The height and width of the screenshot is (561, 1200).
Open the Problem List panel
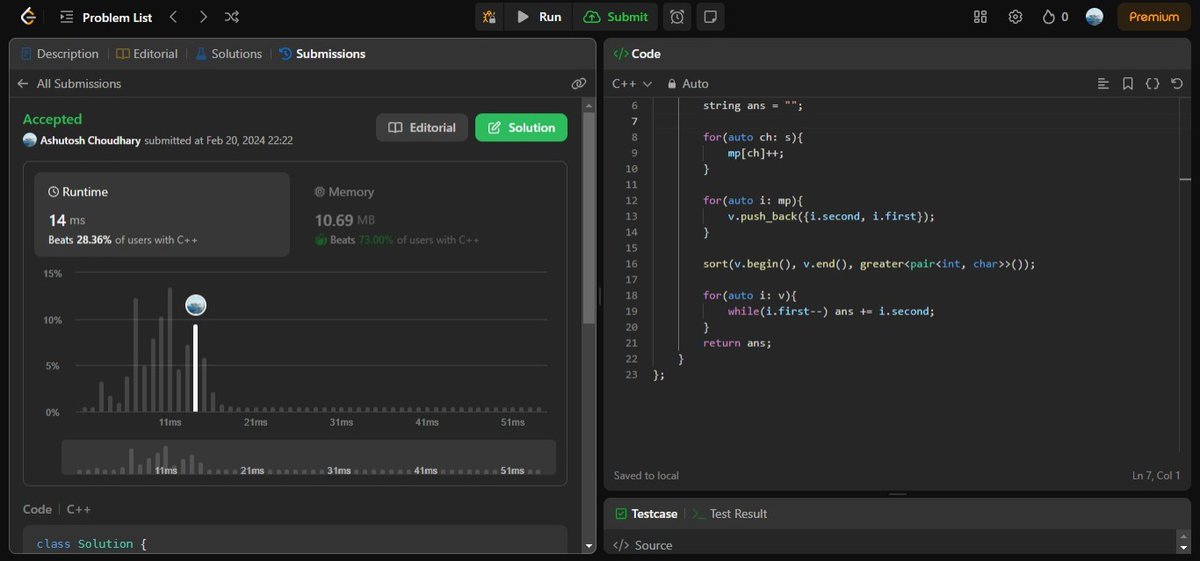106,17
